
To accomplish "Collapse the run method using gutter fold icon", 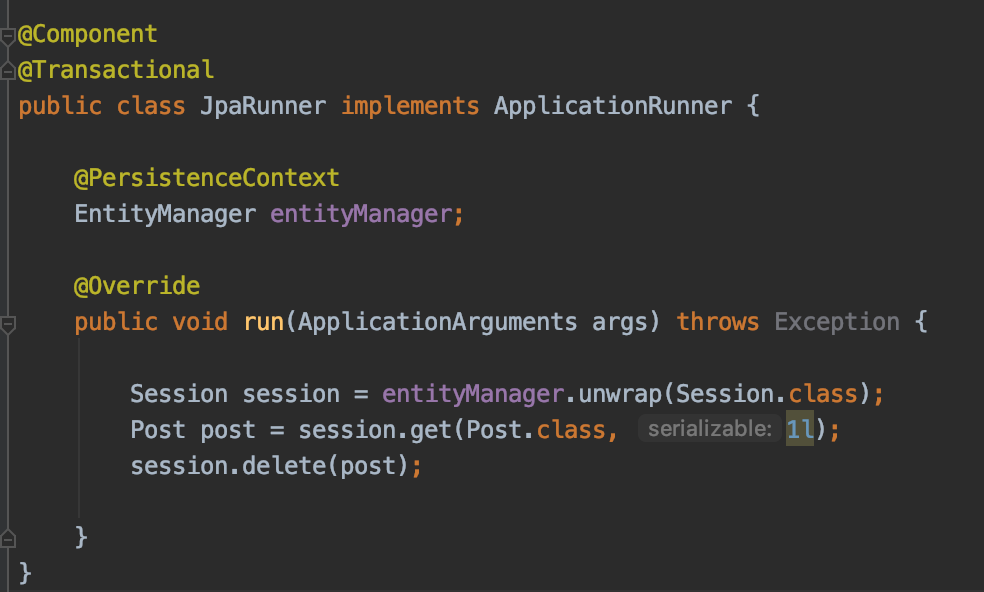I will 8,325.
